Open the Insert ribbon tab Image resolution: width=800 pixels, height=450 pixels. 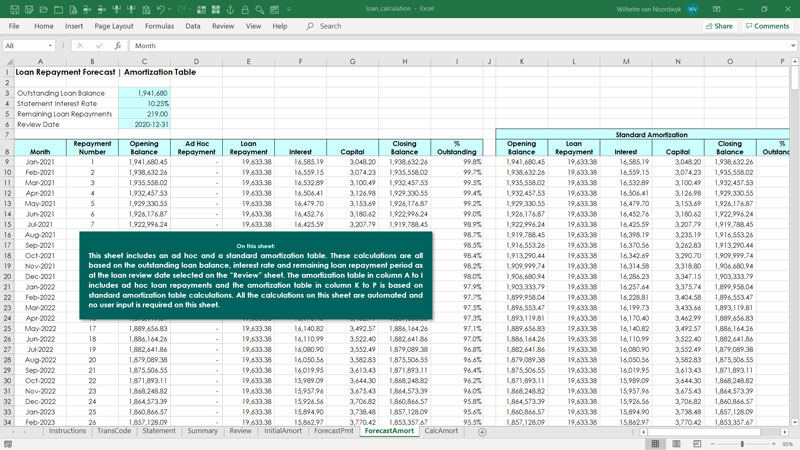tap(74, 26)
